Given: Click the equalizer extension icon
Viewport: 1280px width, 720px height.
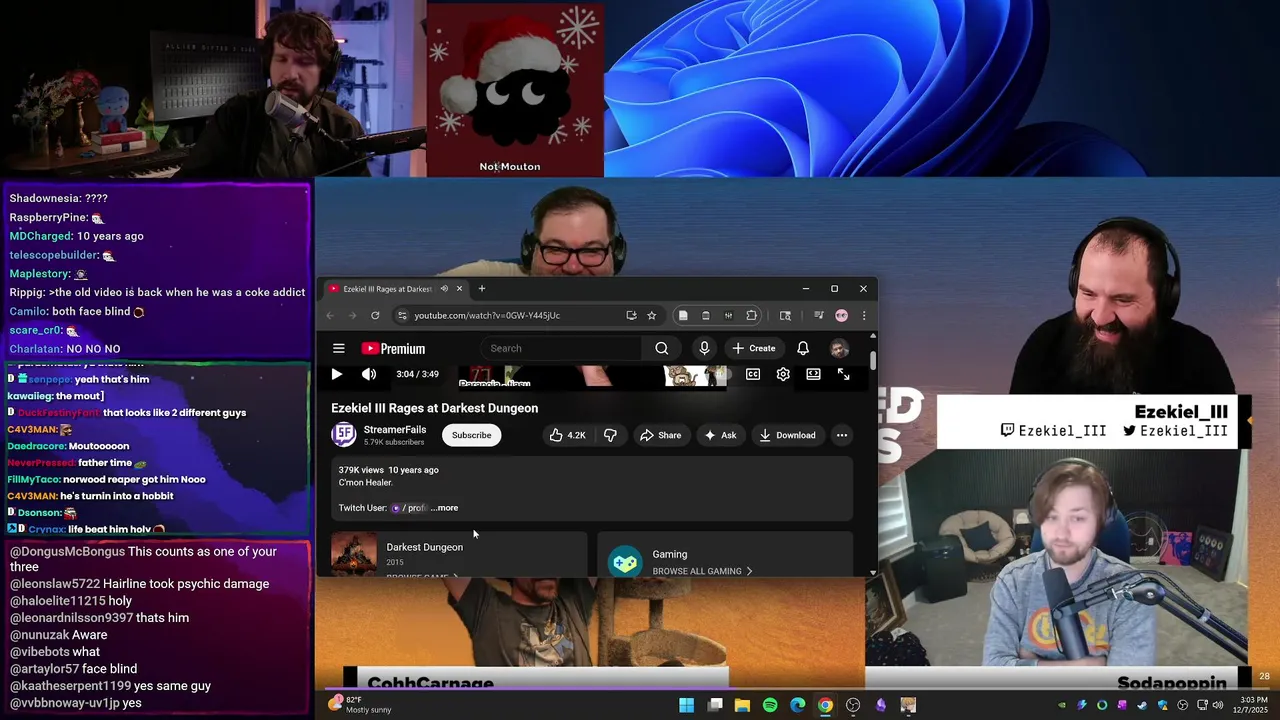Looking at the screenshot, I should click(x=728, y=315).
